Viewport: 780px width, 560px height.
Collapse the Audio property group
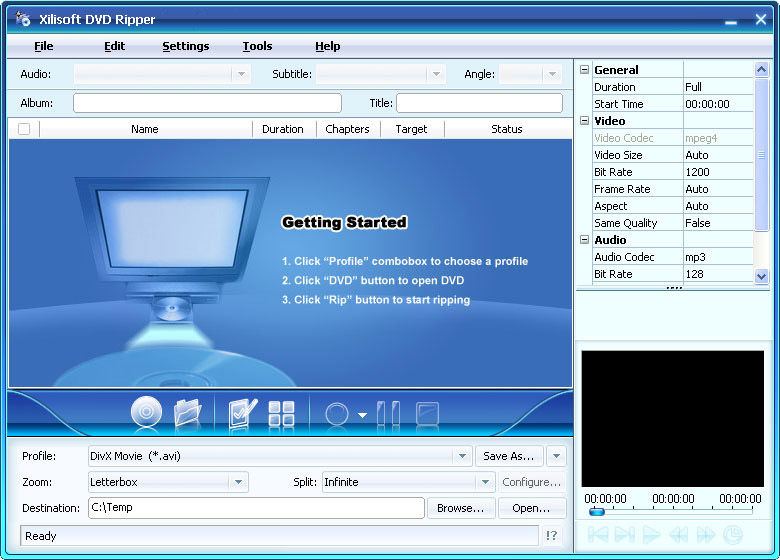pos(585,240)
